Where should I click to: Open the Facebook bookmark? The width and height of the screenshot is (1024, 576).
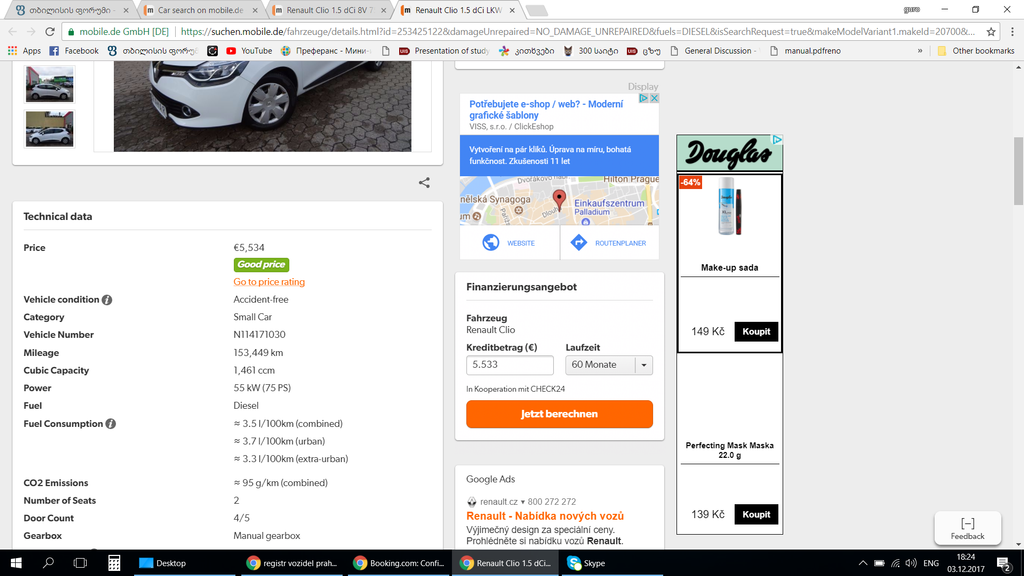pyautogui.click(x=74, y=51)
